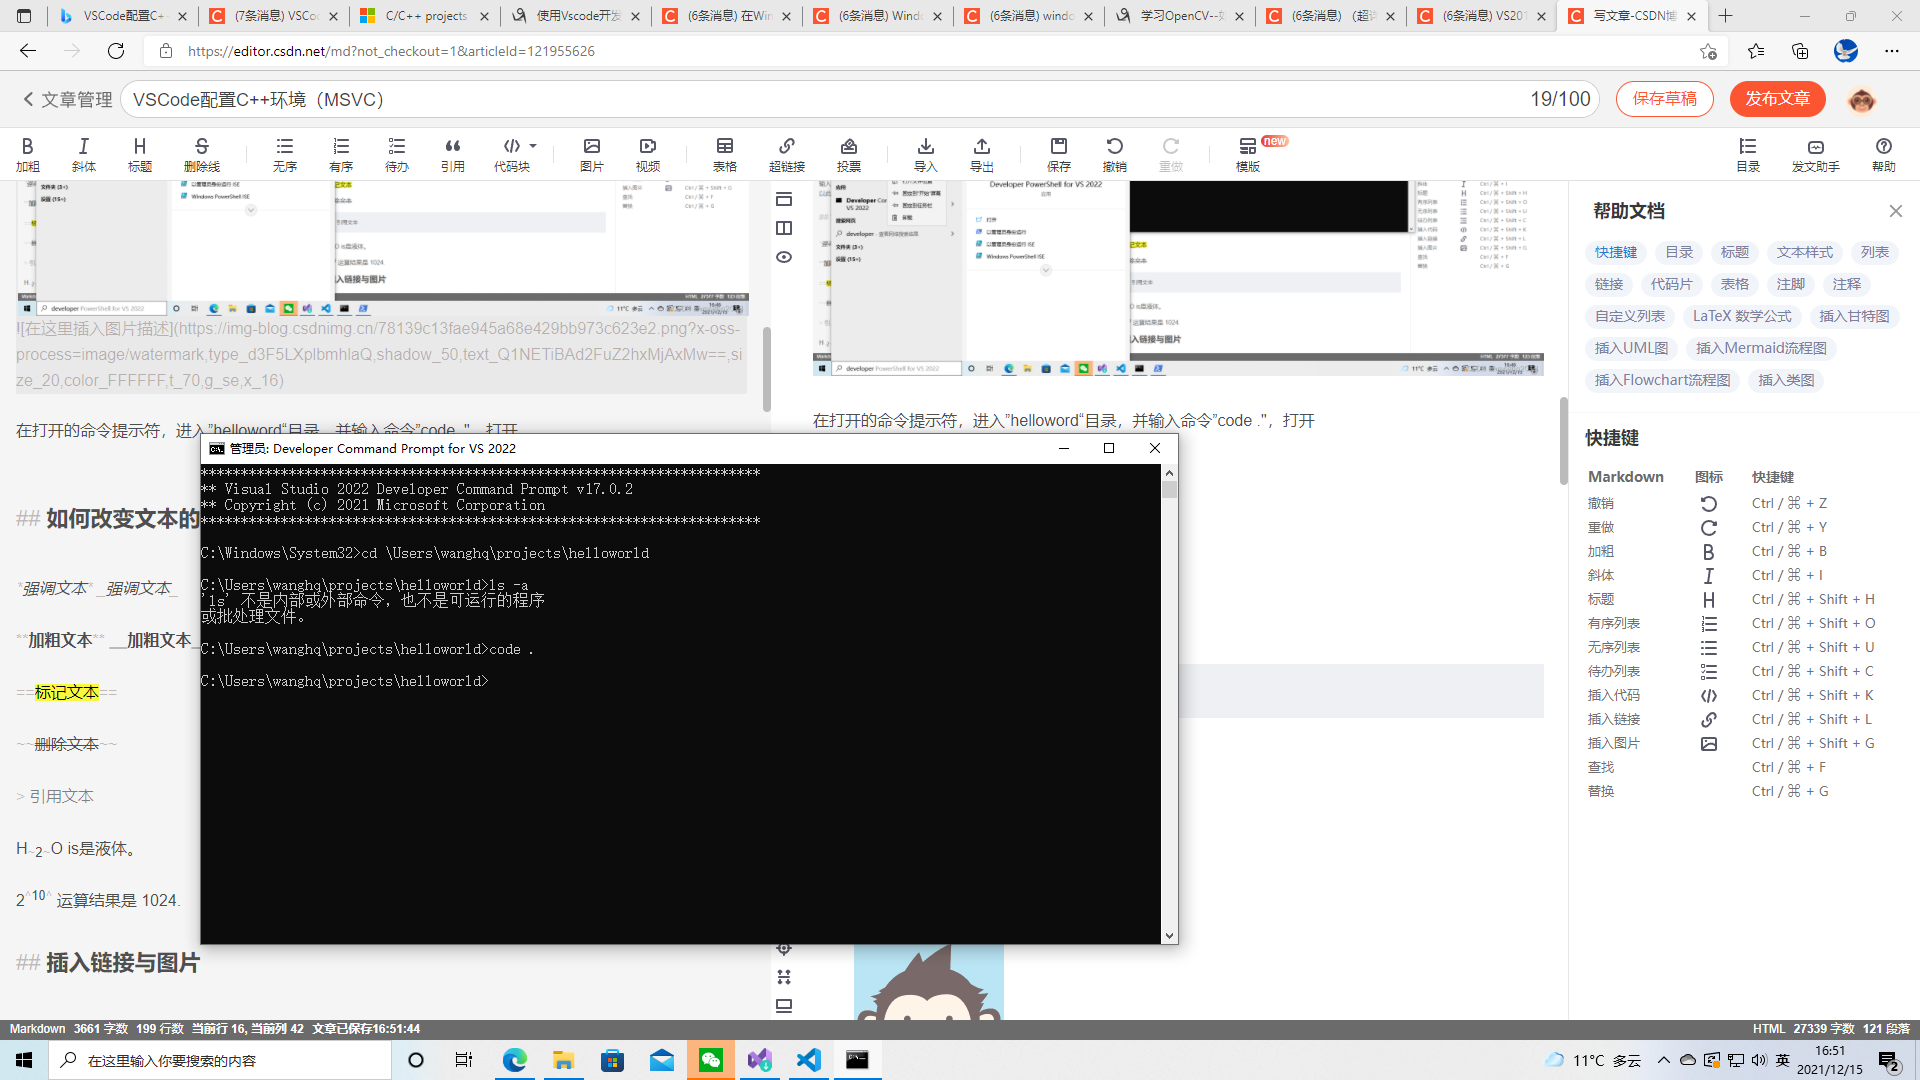Insert blockquote using 引用 icon
1920x1080 pixels.
(453, 154)
